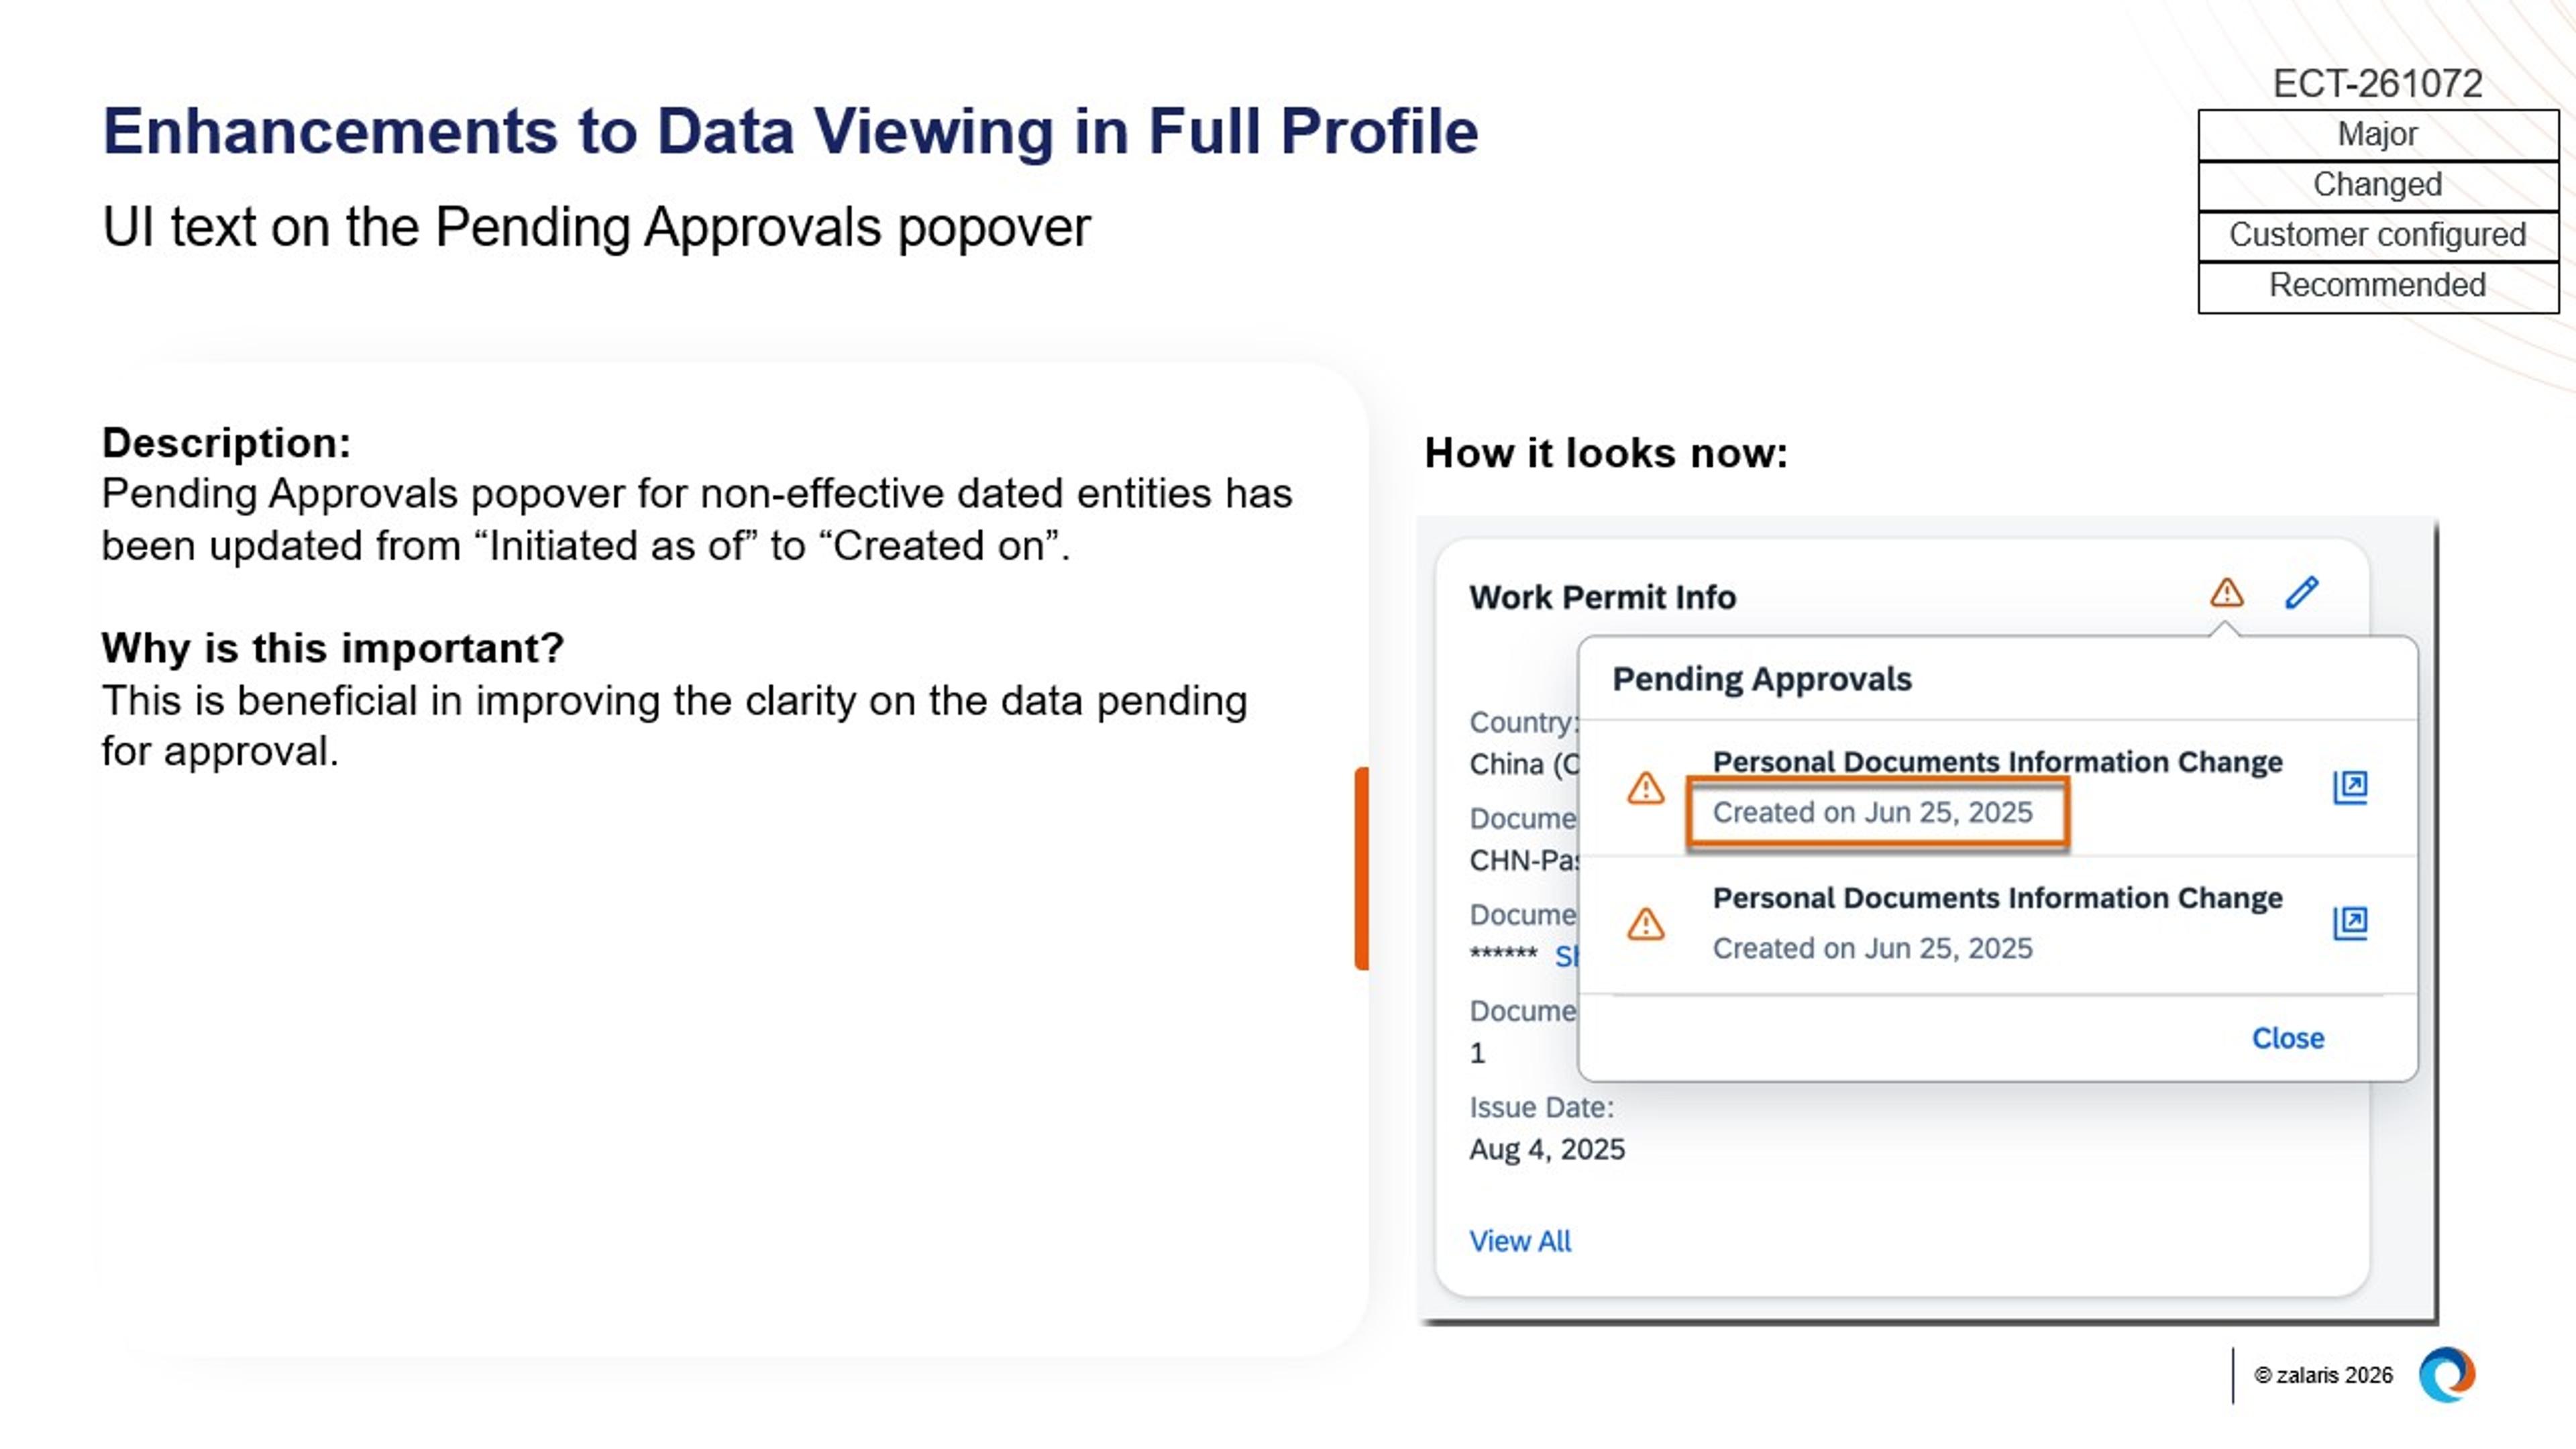This screenshot has width=2576, height=1449.
Task: Click first Personal Documents Information Change title
Action: point(1997,761)
